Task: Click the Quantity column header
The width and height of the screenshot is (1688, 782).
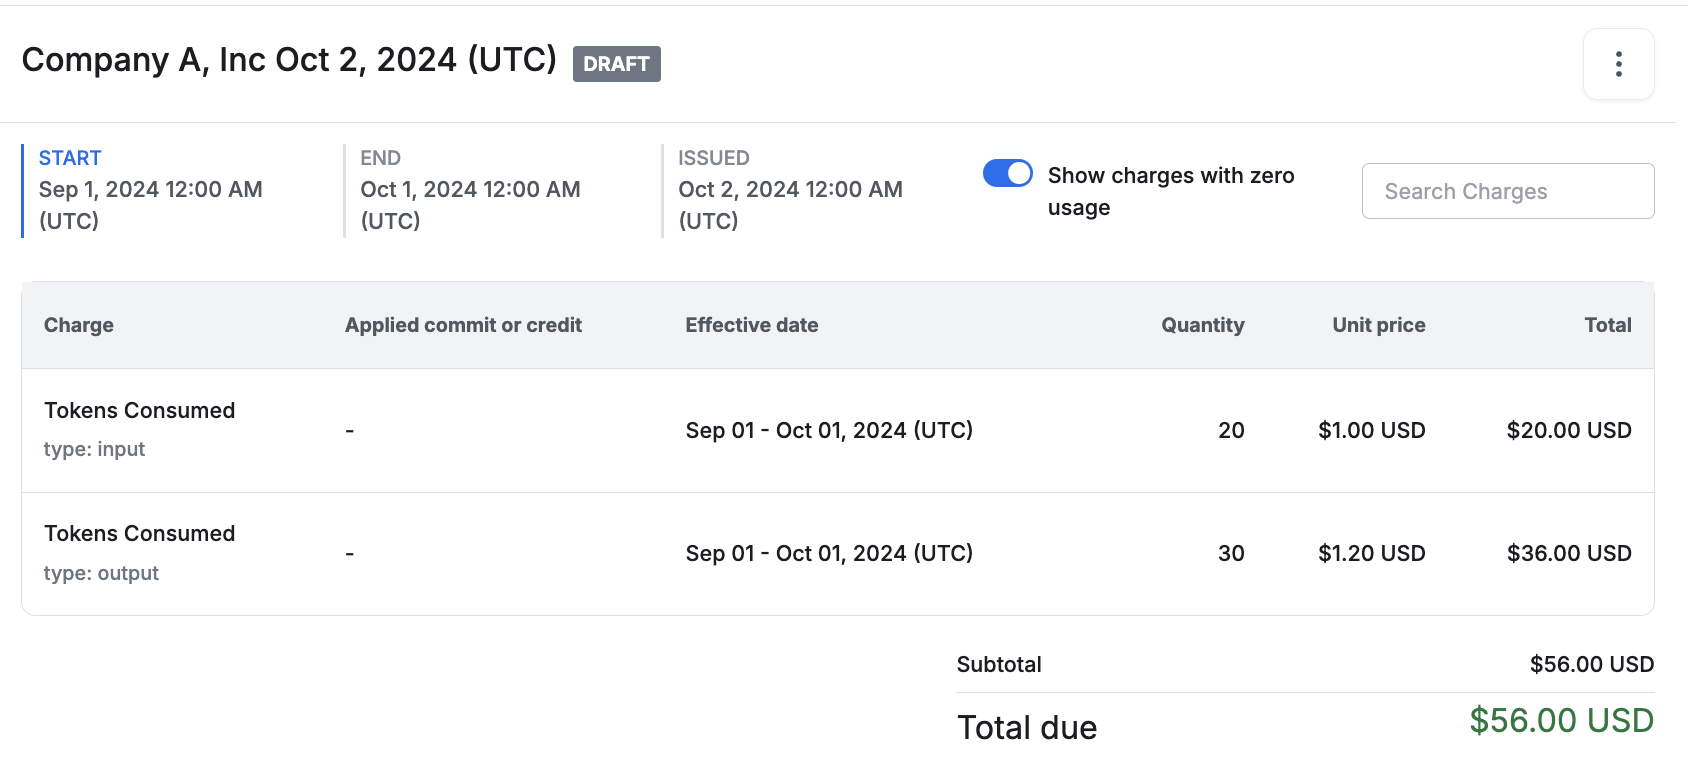Action: (1202, 325)
